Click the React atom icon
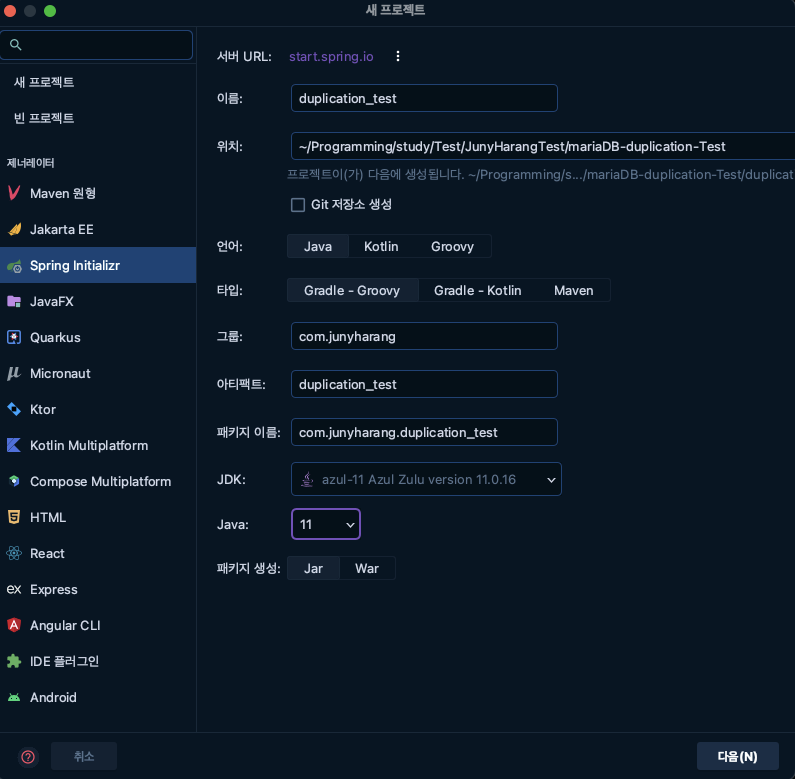This screenshot has height=779, width=795. pos(14,553)
